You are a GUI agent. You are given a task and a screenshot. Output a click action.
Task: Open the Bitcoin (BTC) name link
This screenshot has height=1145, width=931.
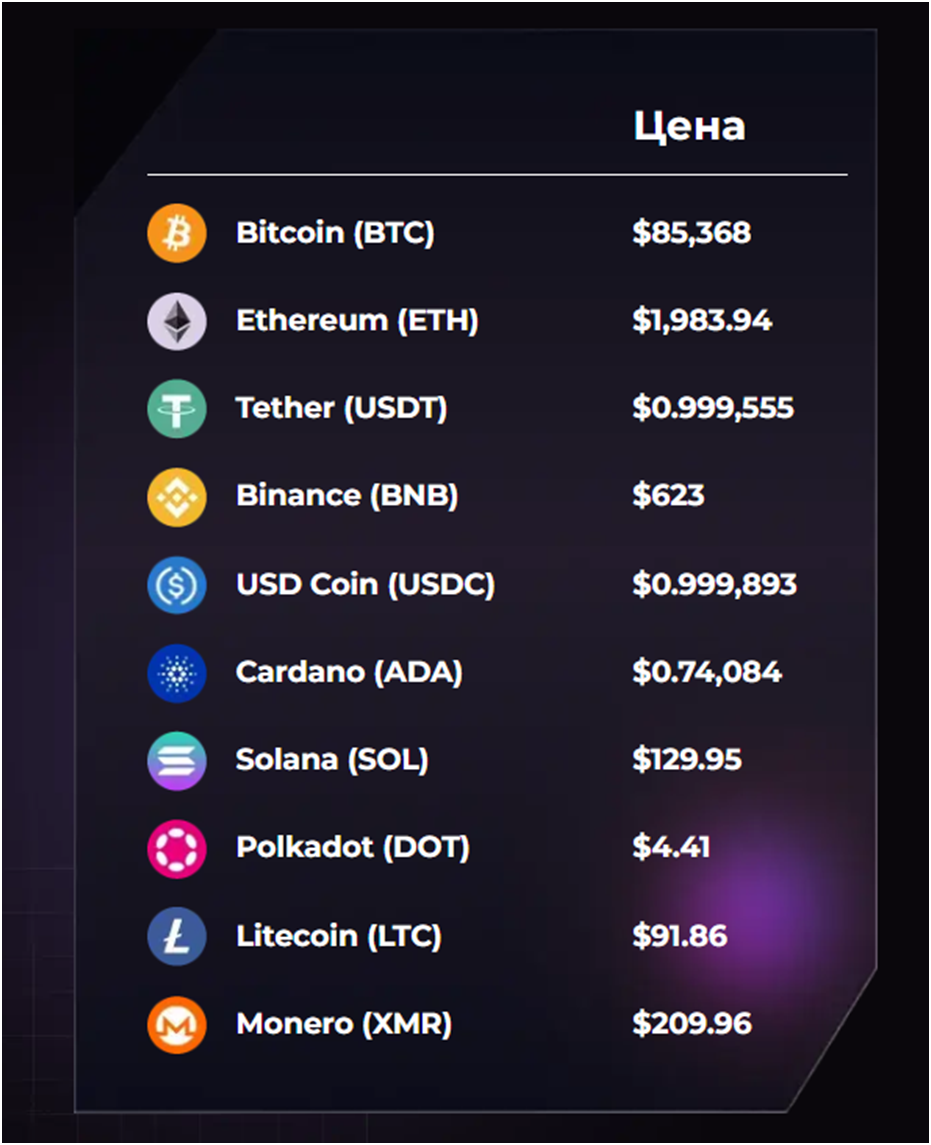[335, 233]
